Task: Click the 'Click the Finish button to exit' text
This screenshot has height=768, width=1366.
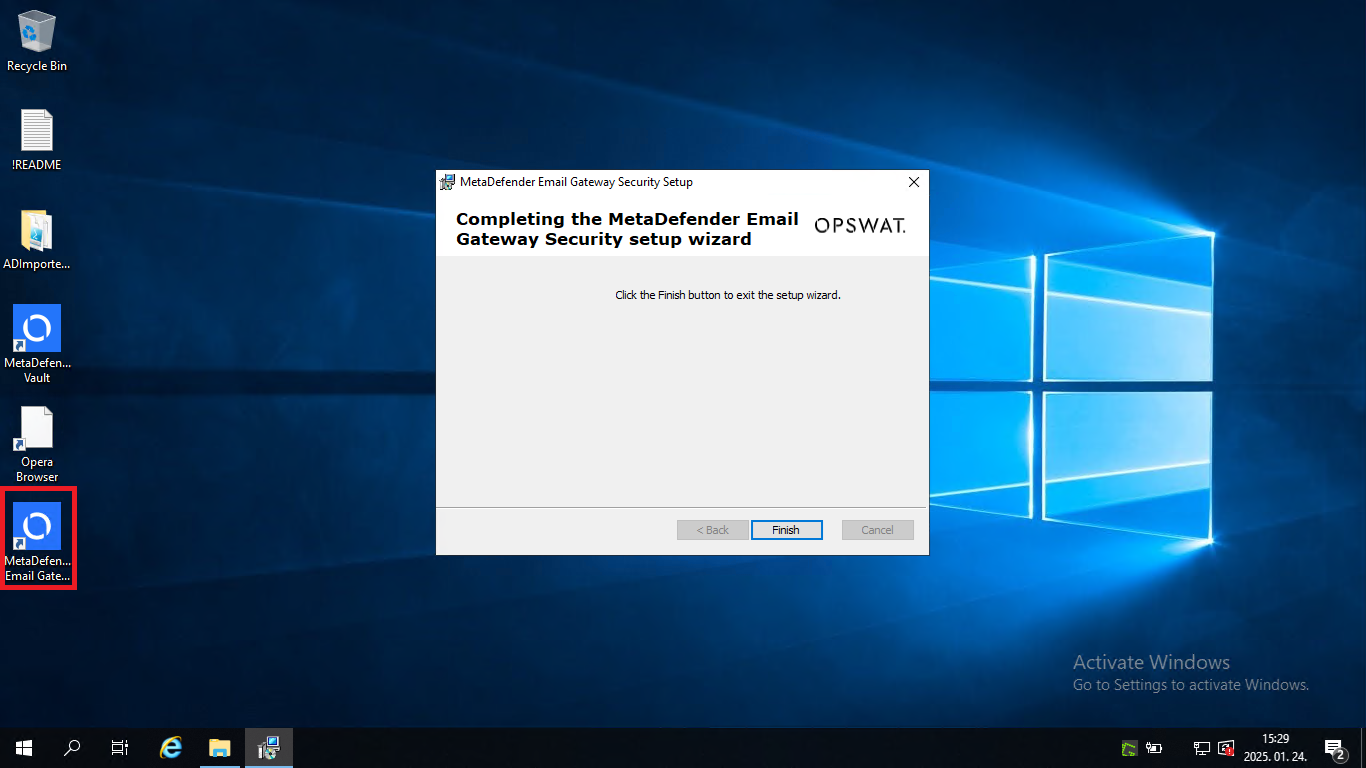Action: [x=728, y=295]
